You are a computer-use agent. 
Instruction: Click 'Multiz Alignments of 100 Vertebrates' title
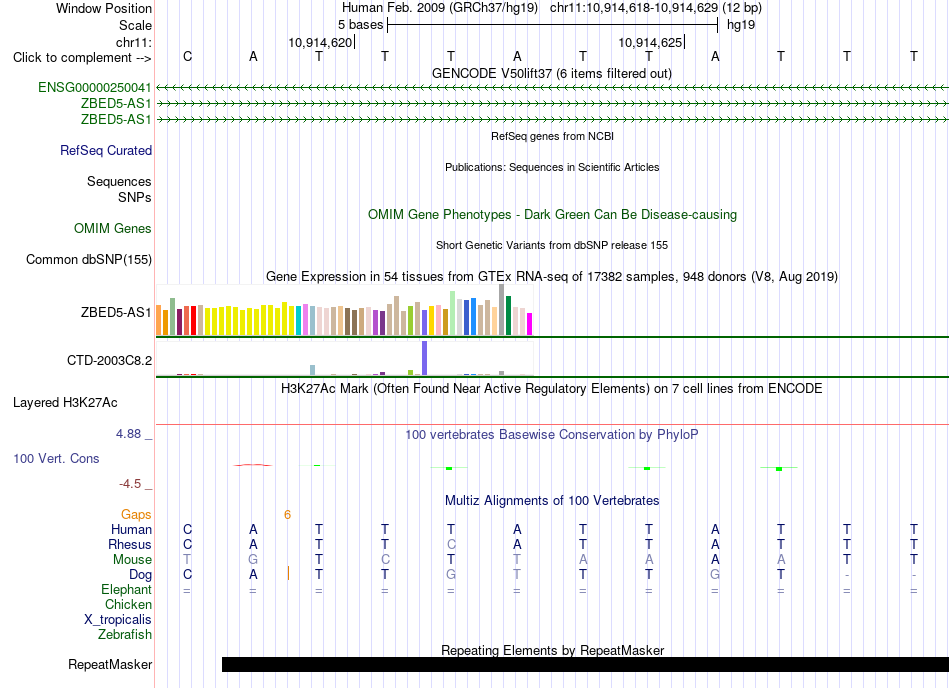click(552, 500)
